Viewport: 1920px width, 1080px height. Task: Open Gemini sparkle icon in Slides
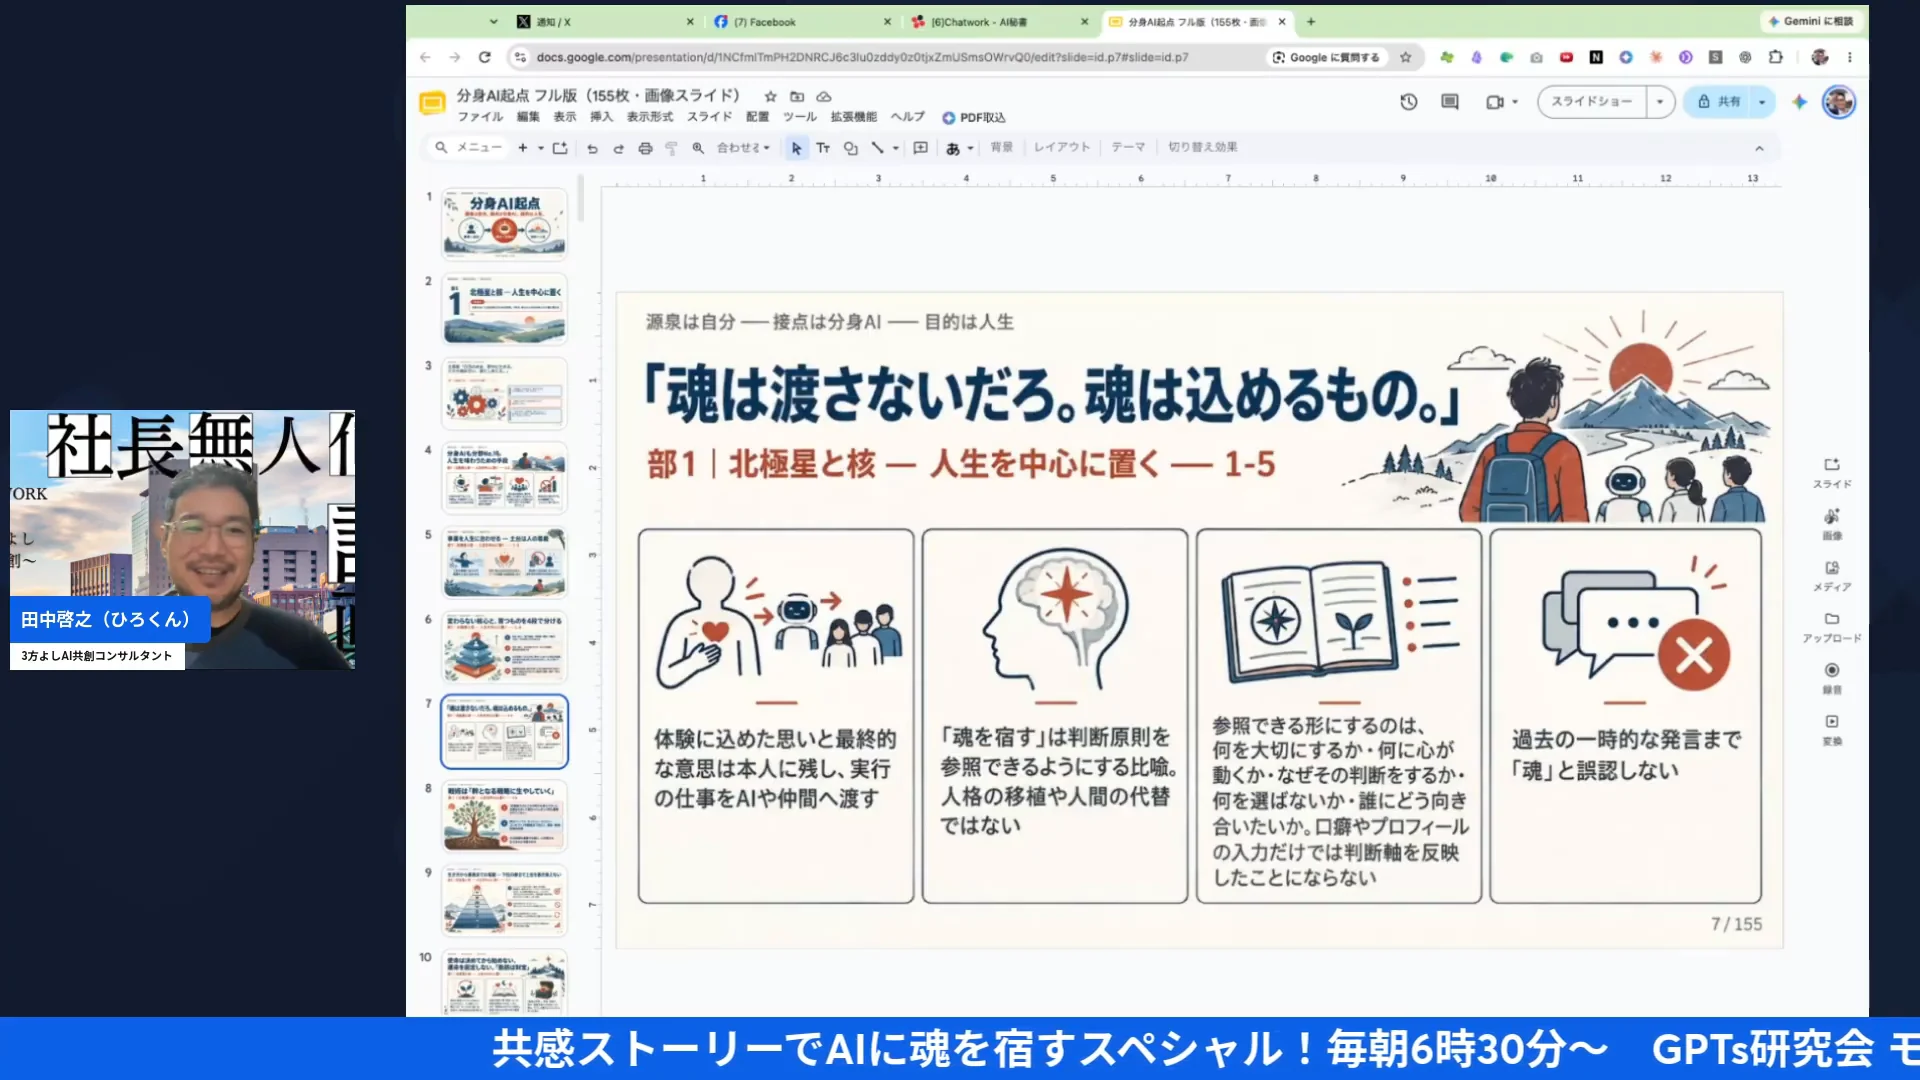[1799, 102]
